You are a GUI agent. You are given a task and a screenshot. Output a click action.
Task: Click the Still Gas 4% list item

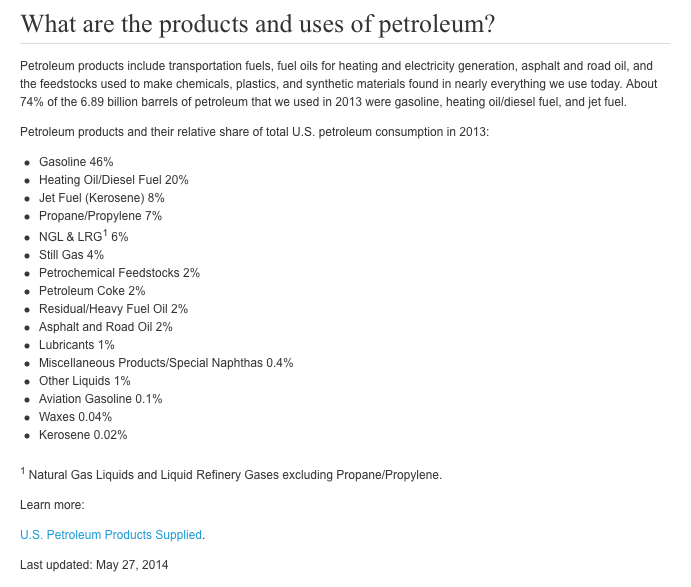pos(71,255)
